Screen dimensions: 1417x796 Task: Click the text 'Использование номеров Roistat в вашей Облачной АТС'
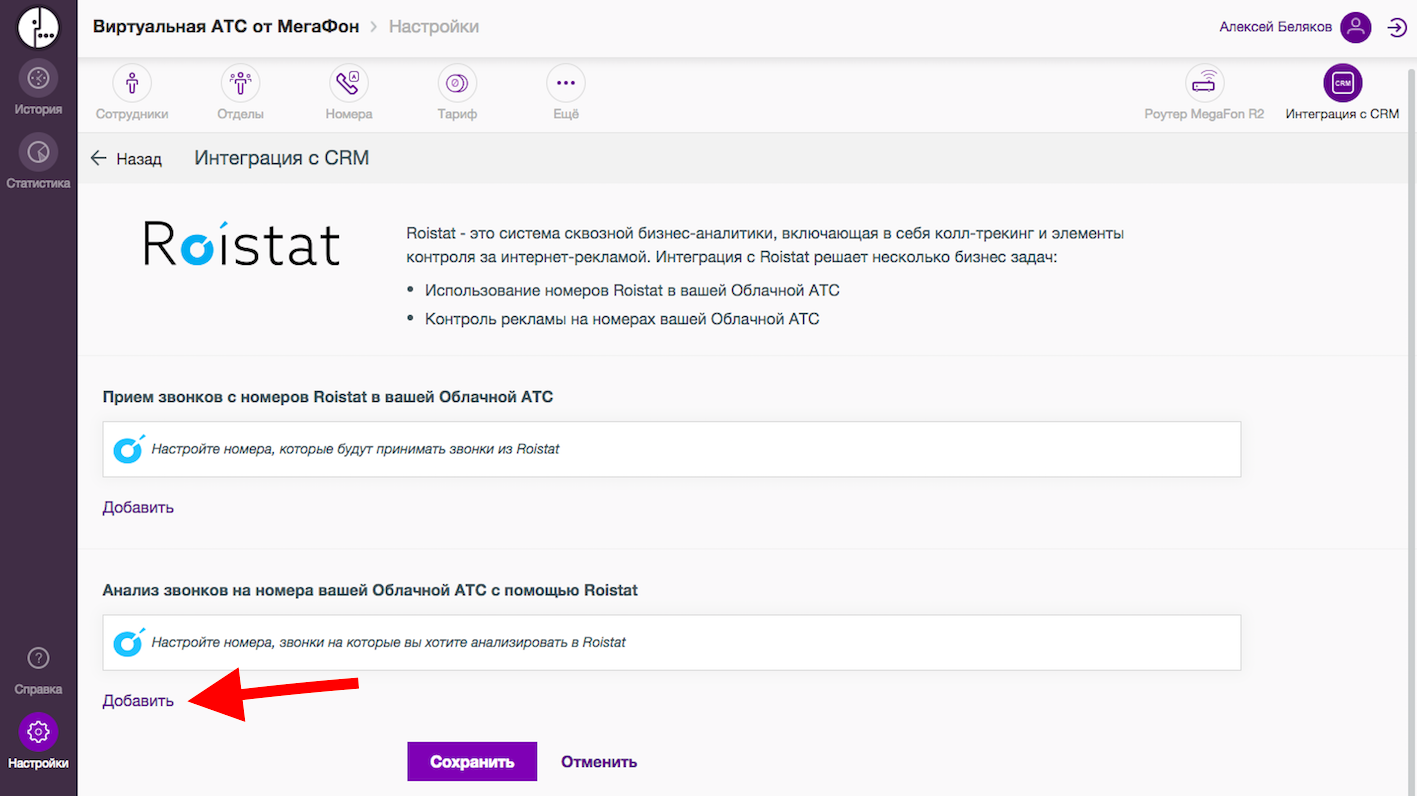pos(632,291)
